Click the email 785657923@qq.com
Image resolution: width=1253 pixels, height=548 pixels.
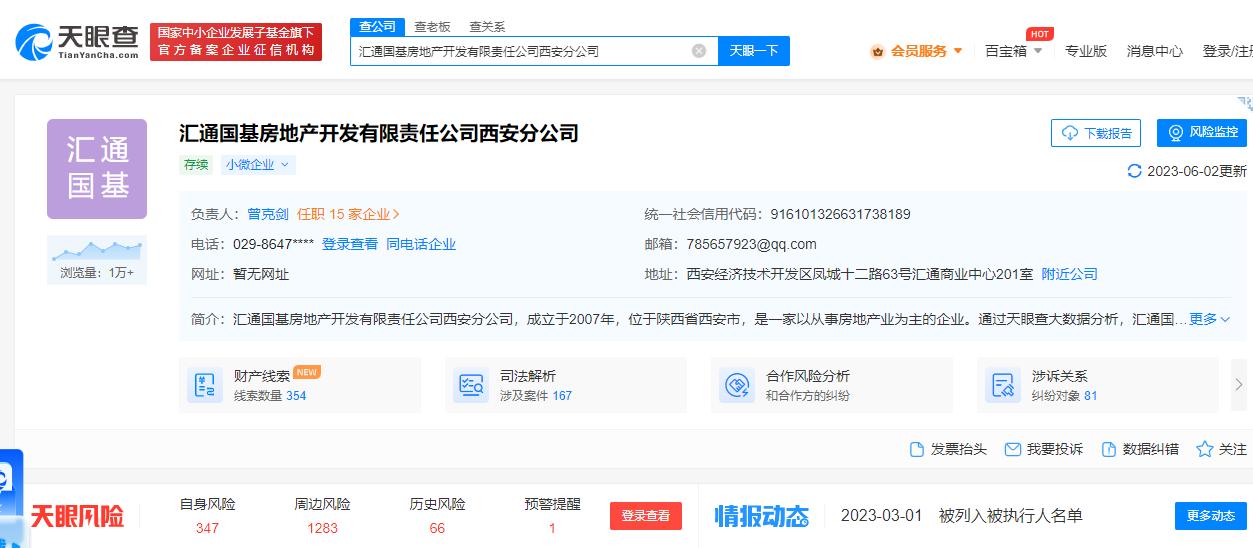click(x=751, y=244)
